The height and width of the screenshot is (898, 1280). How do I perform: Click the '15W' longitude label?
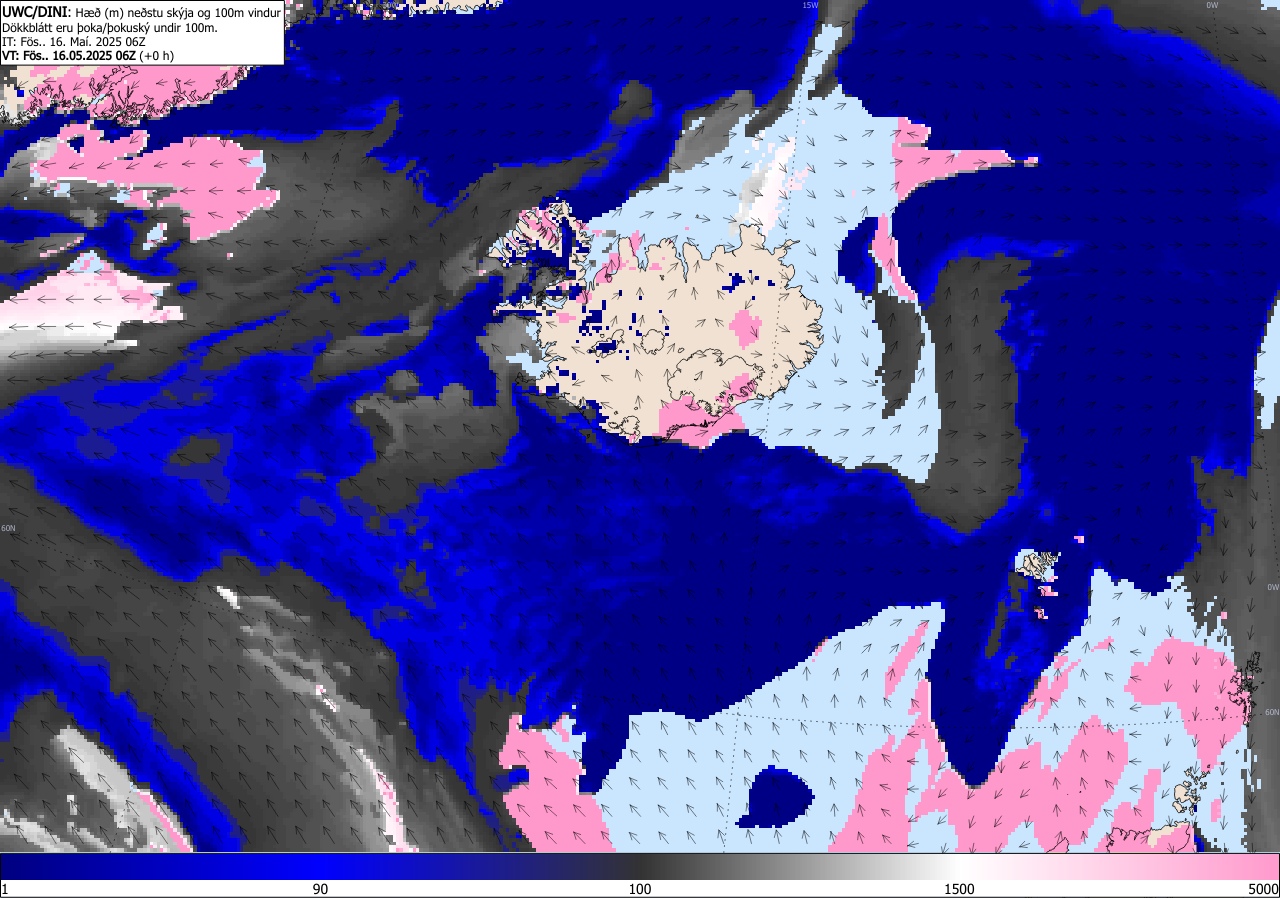coord(809,5)
